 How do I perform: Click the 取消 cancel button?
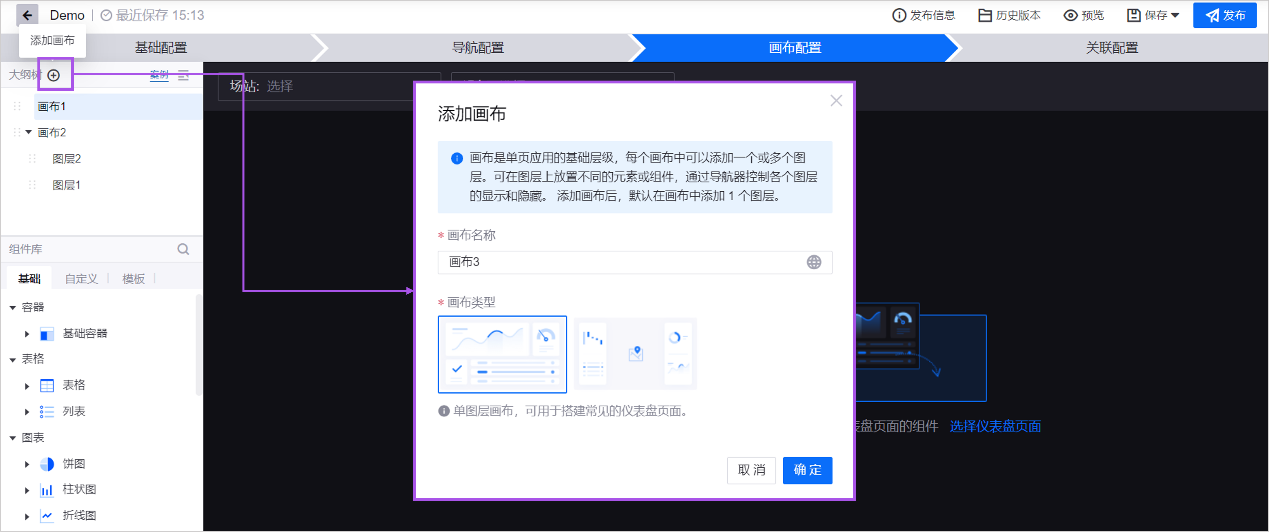tap(751, 470)
